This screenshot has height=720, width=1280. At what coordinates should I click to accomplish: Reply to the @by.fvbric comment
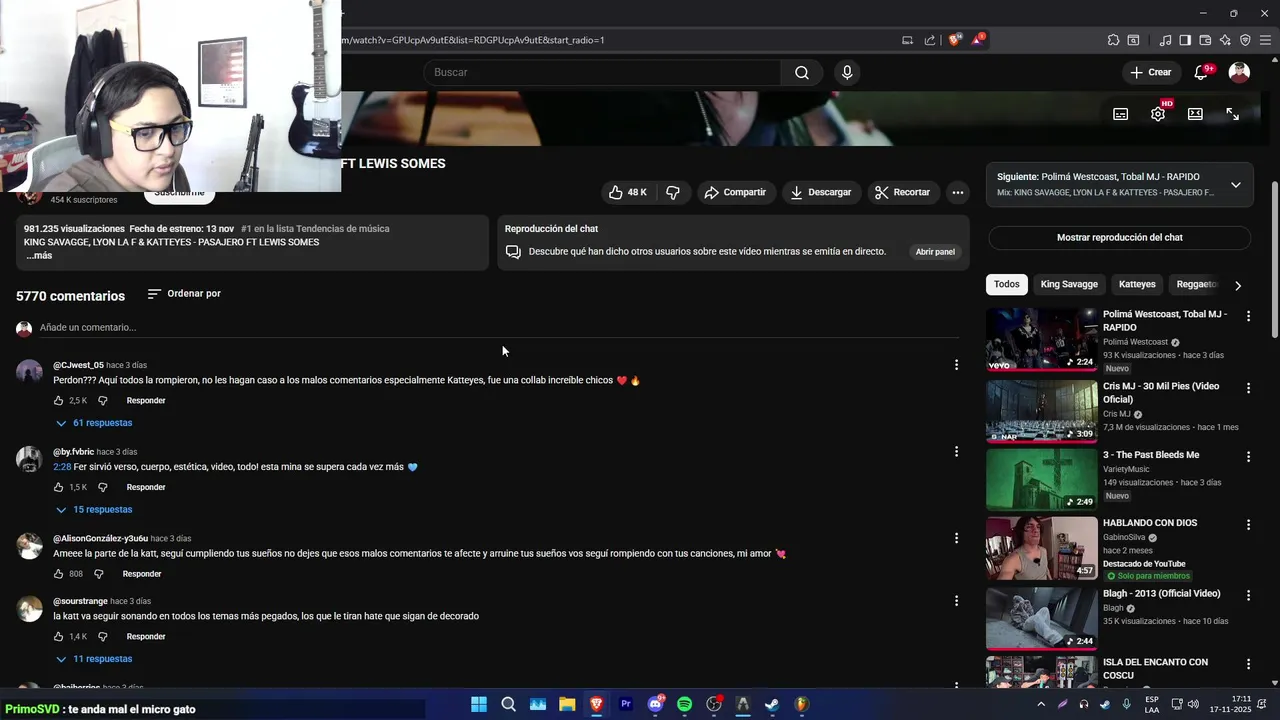coord(146,487)
